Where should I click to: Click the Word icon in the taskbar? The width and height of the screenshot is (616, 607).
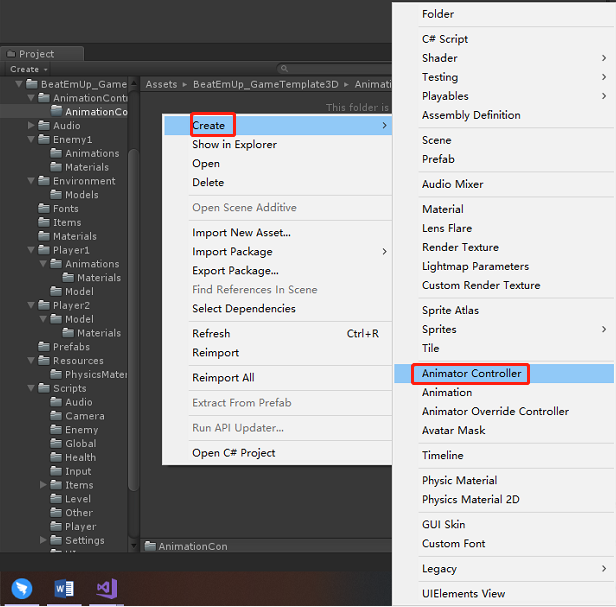click(64, 588)
